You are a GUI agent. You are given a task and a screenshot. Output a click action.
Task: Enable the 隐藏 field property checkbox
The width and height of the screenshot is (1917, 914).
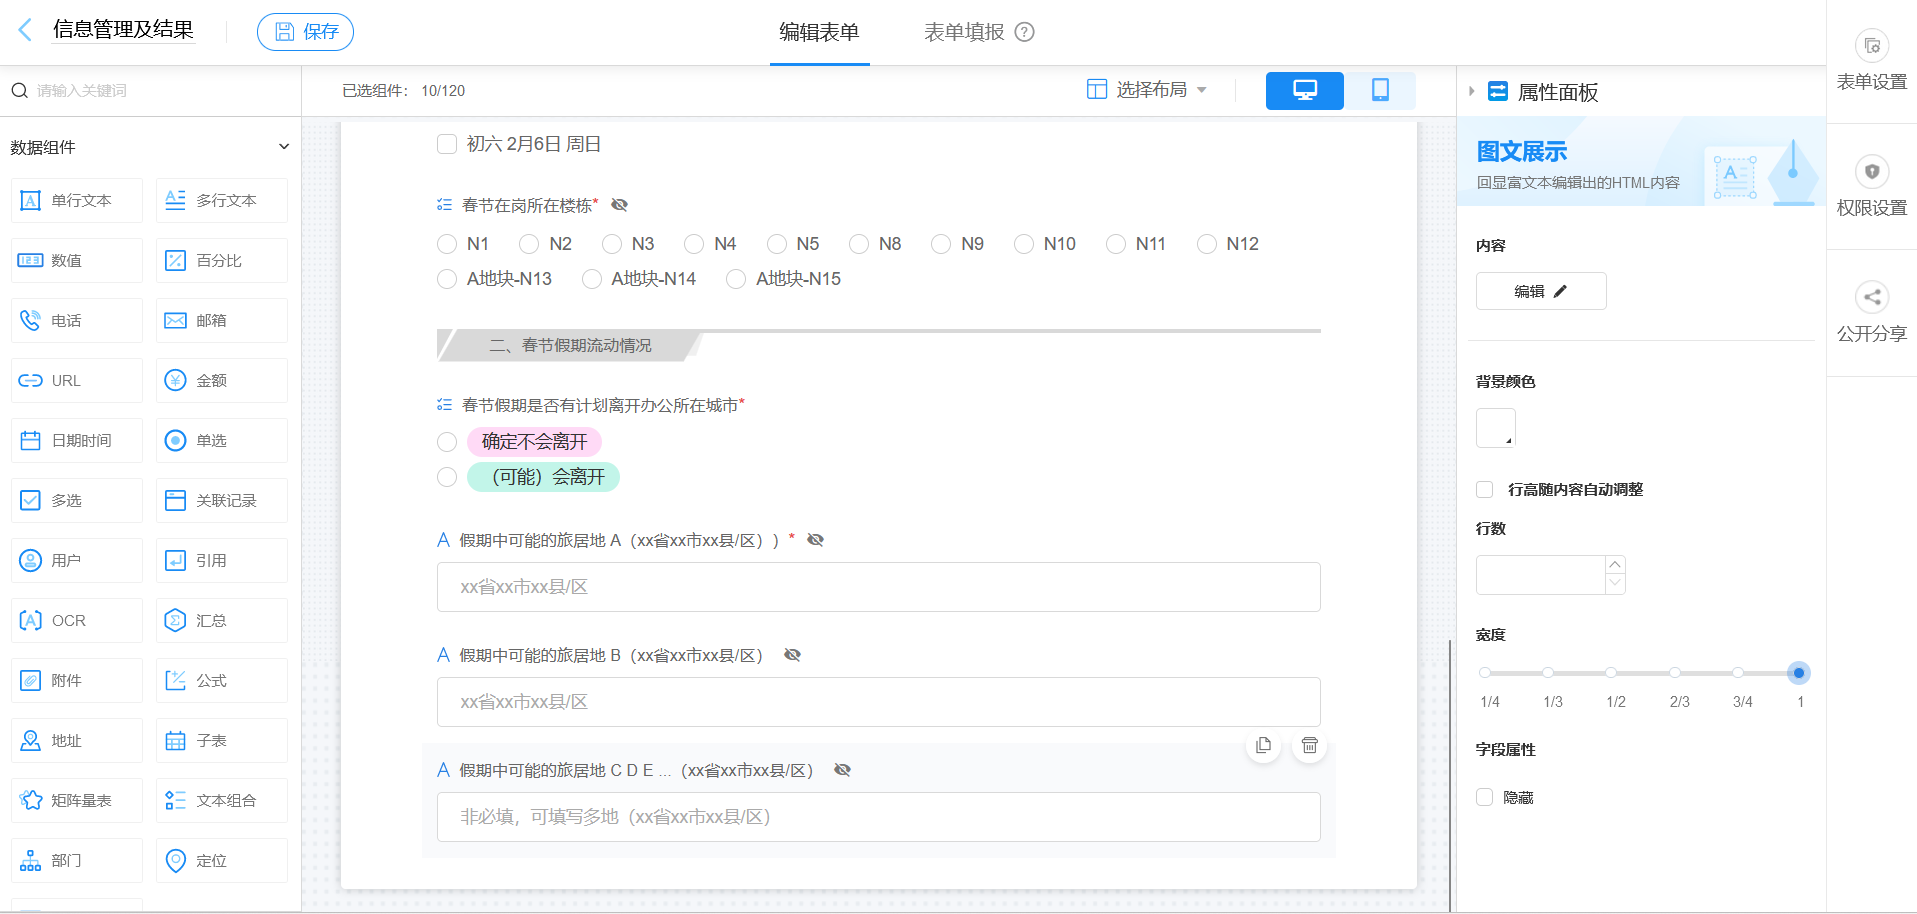click(1484, 797)
